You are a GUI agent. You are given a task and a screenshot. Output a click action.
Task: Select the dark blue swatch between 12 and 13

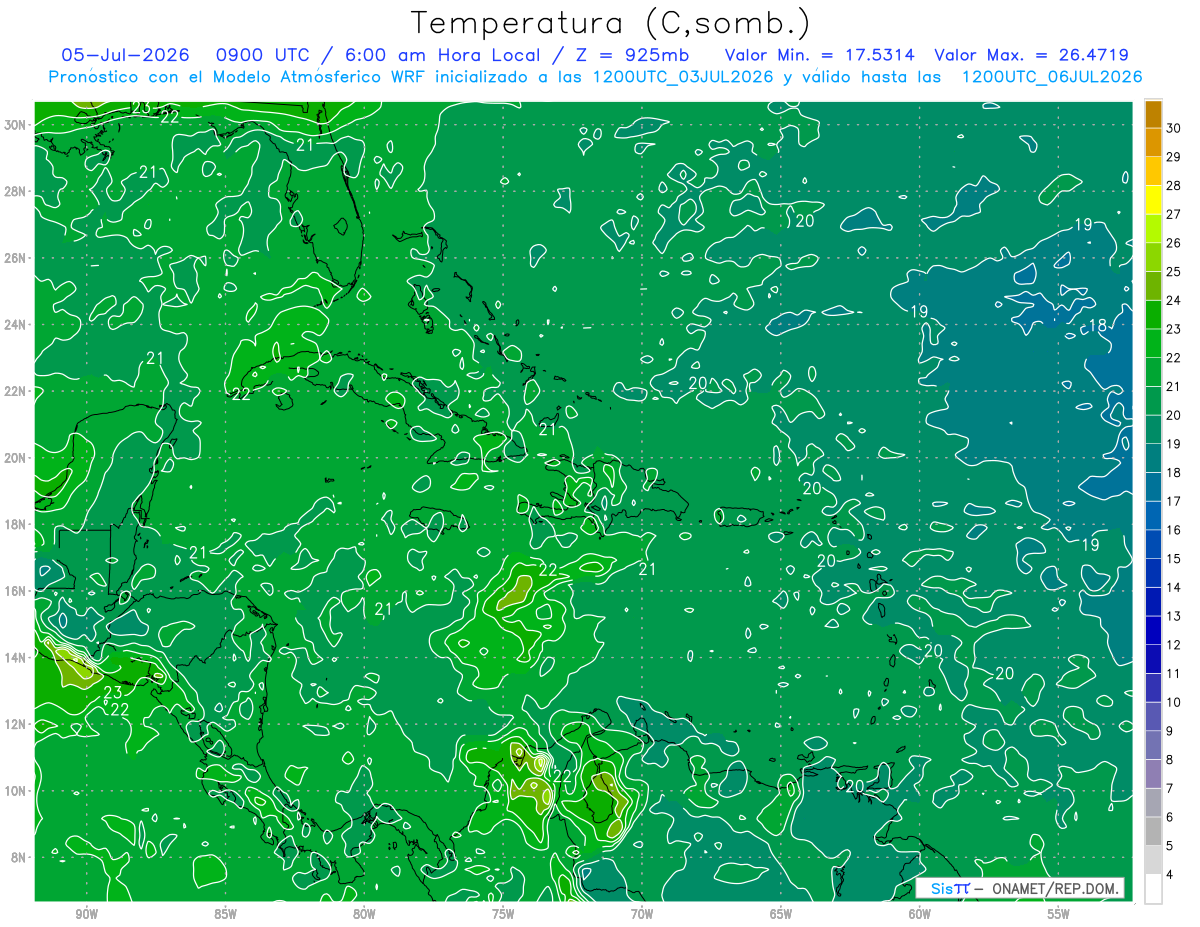(x=1153, y=631)
